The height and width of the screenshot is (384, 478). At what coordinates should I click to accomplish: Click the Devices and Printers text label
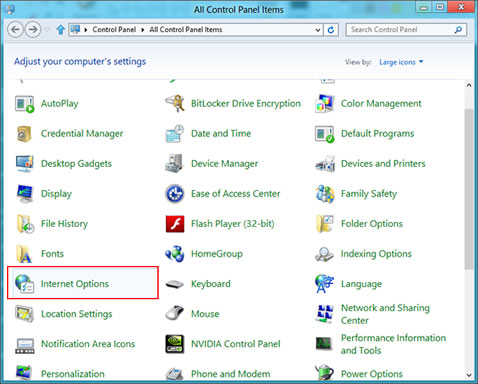coord(383,163)
